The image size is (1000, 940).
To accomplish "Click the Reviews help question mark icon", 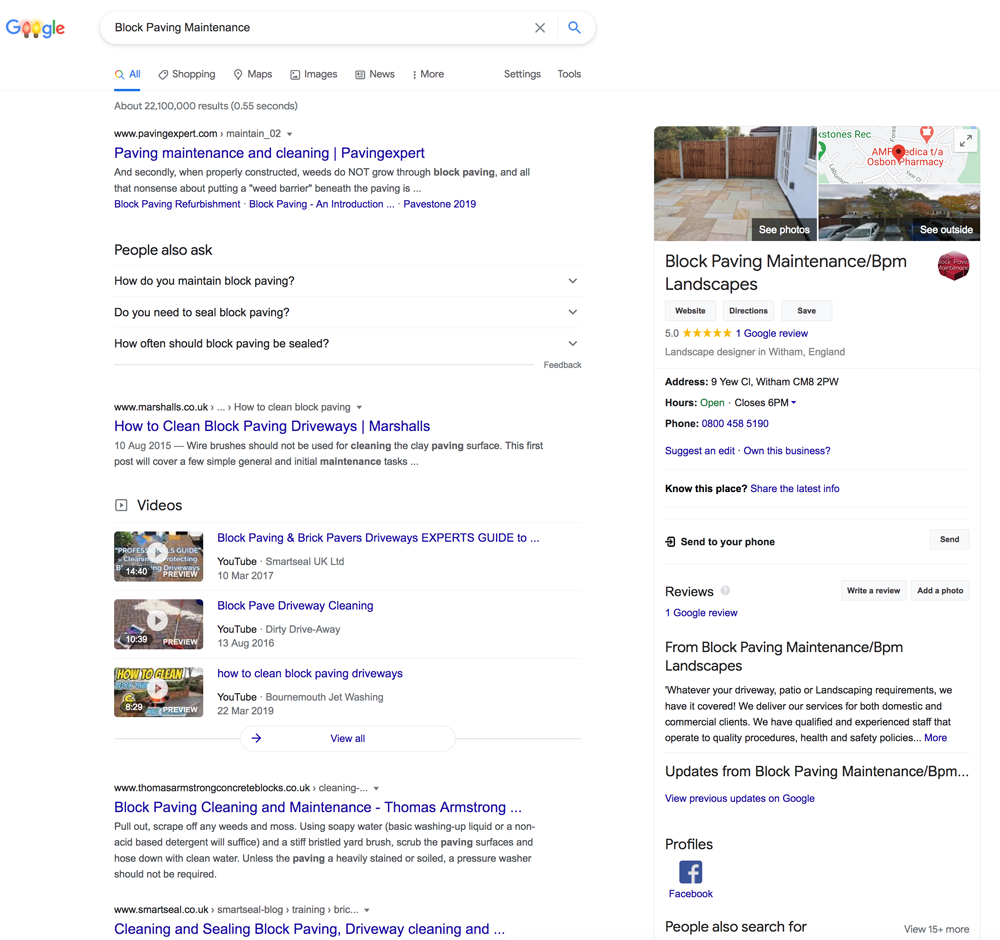I will point(725,591).
